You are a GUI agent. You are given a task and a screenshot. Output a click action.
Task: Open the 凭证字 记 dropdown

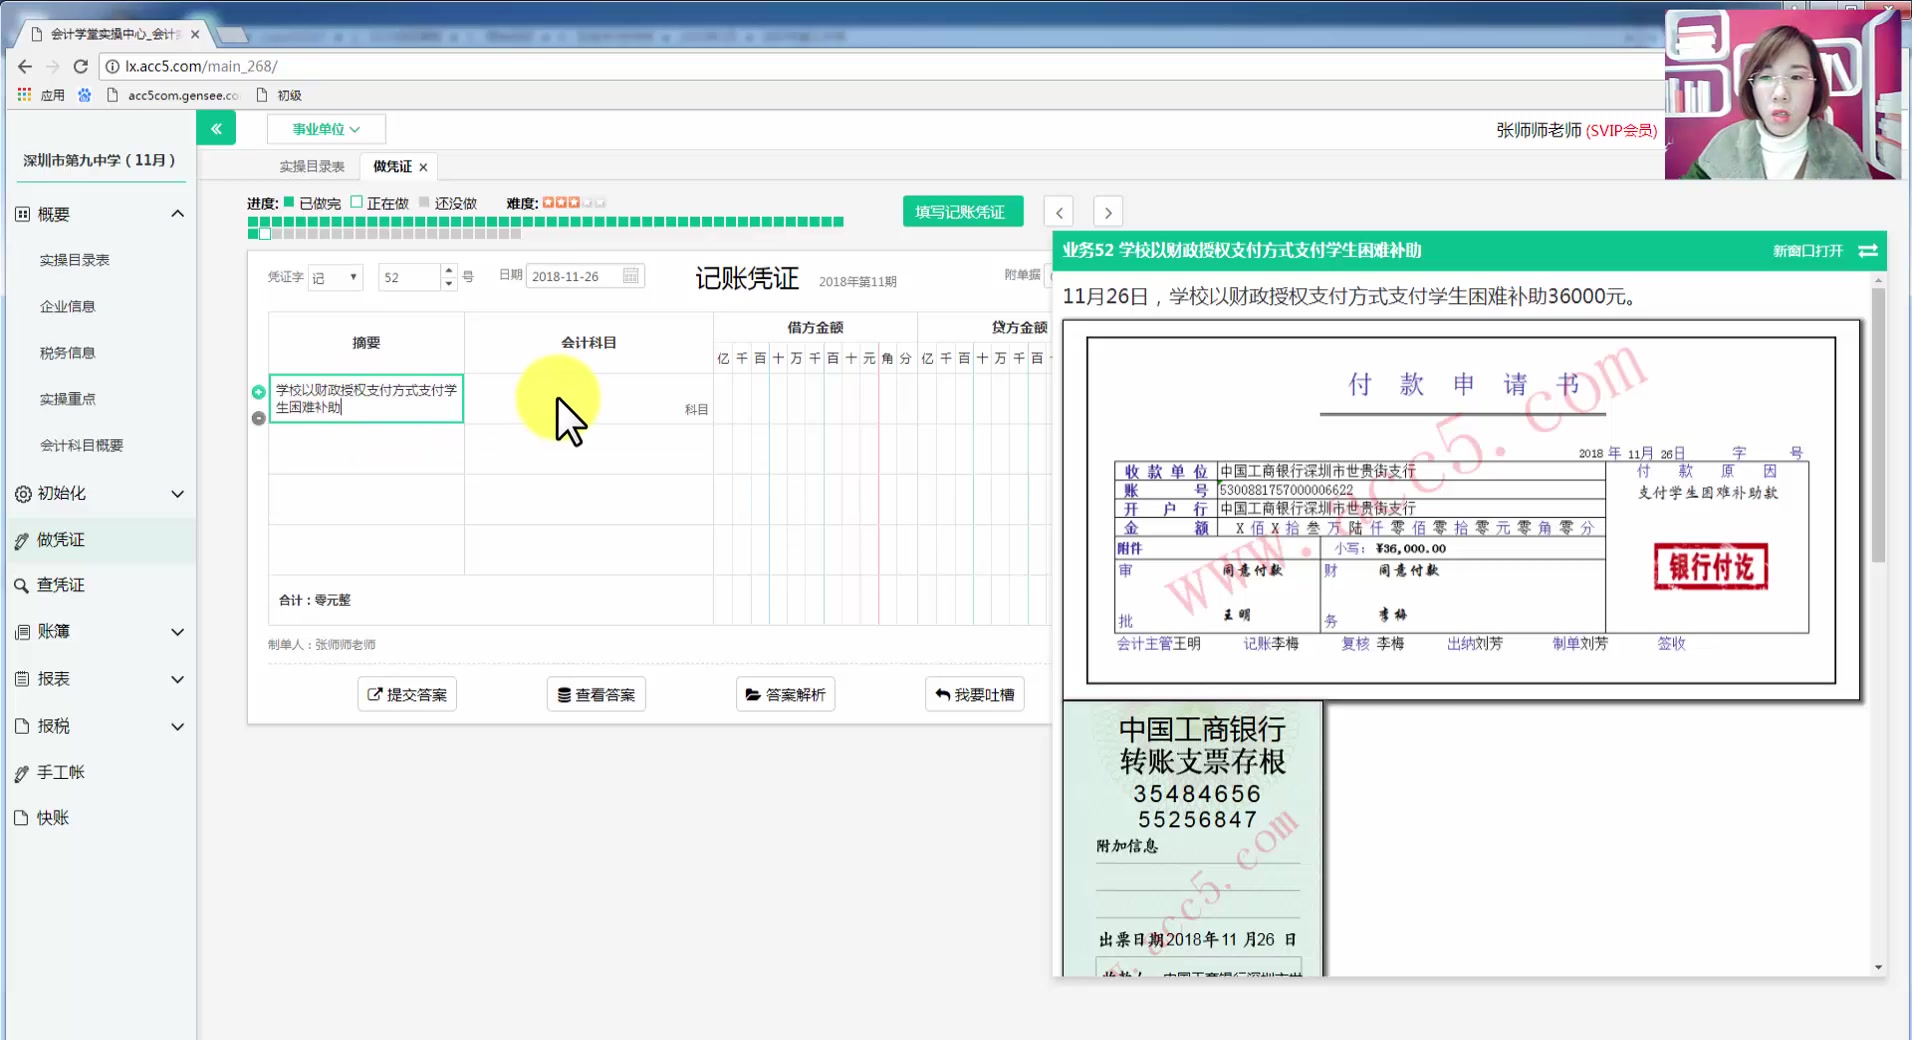tap(335, 277)
